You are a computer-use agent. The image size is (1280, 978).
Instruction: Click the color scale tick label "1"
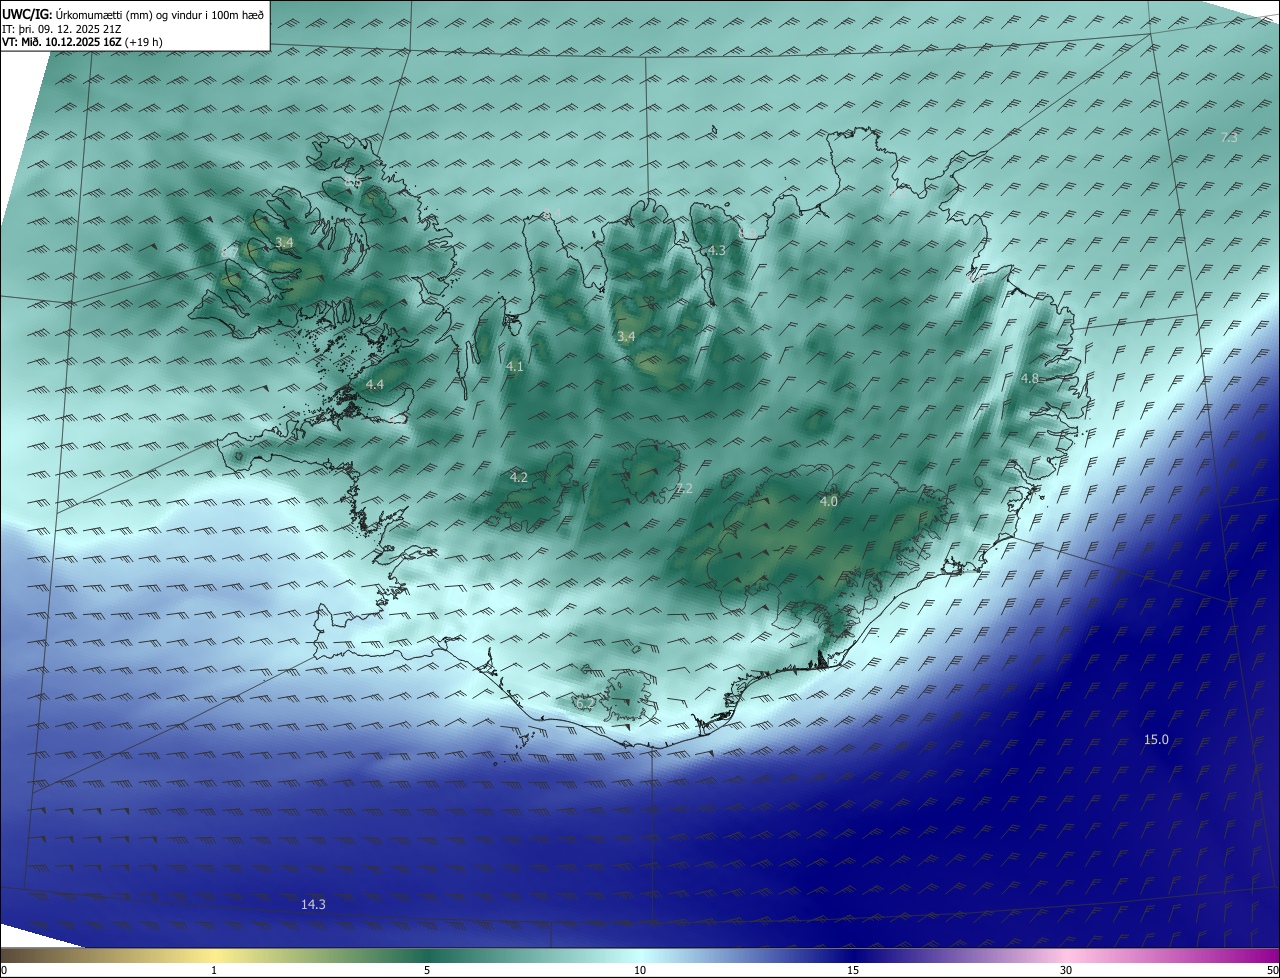pyautogui.click(x=214, y=970)
